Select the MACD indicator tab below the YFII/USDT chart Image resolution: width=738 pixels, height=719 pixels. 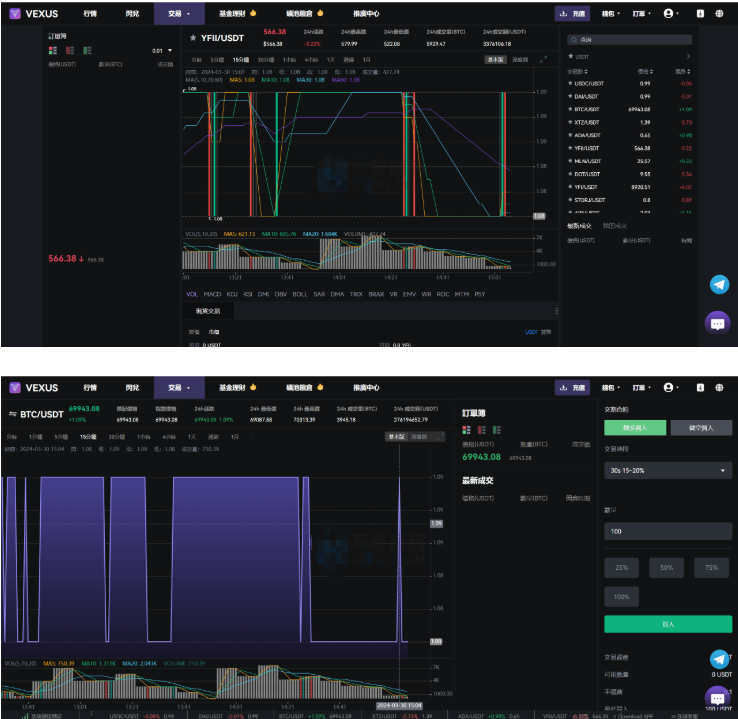212,294
